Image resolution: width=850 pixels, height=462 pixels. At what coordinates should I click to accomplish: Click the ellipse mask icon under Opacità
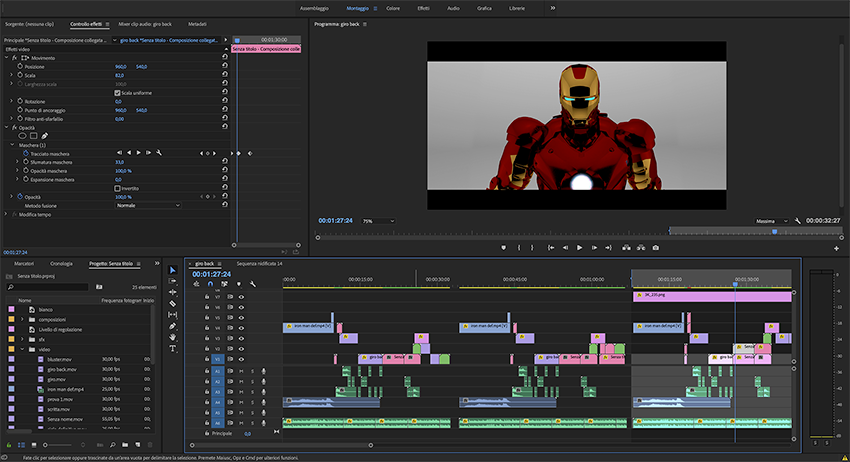point(22,136)
